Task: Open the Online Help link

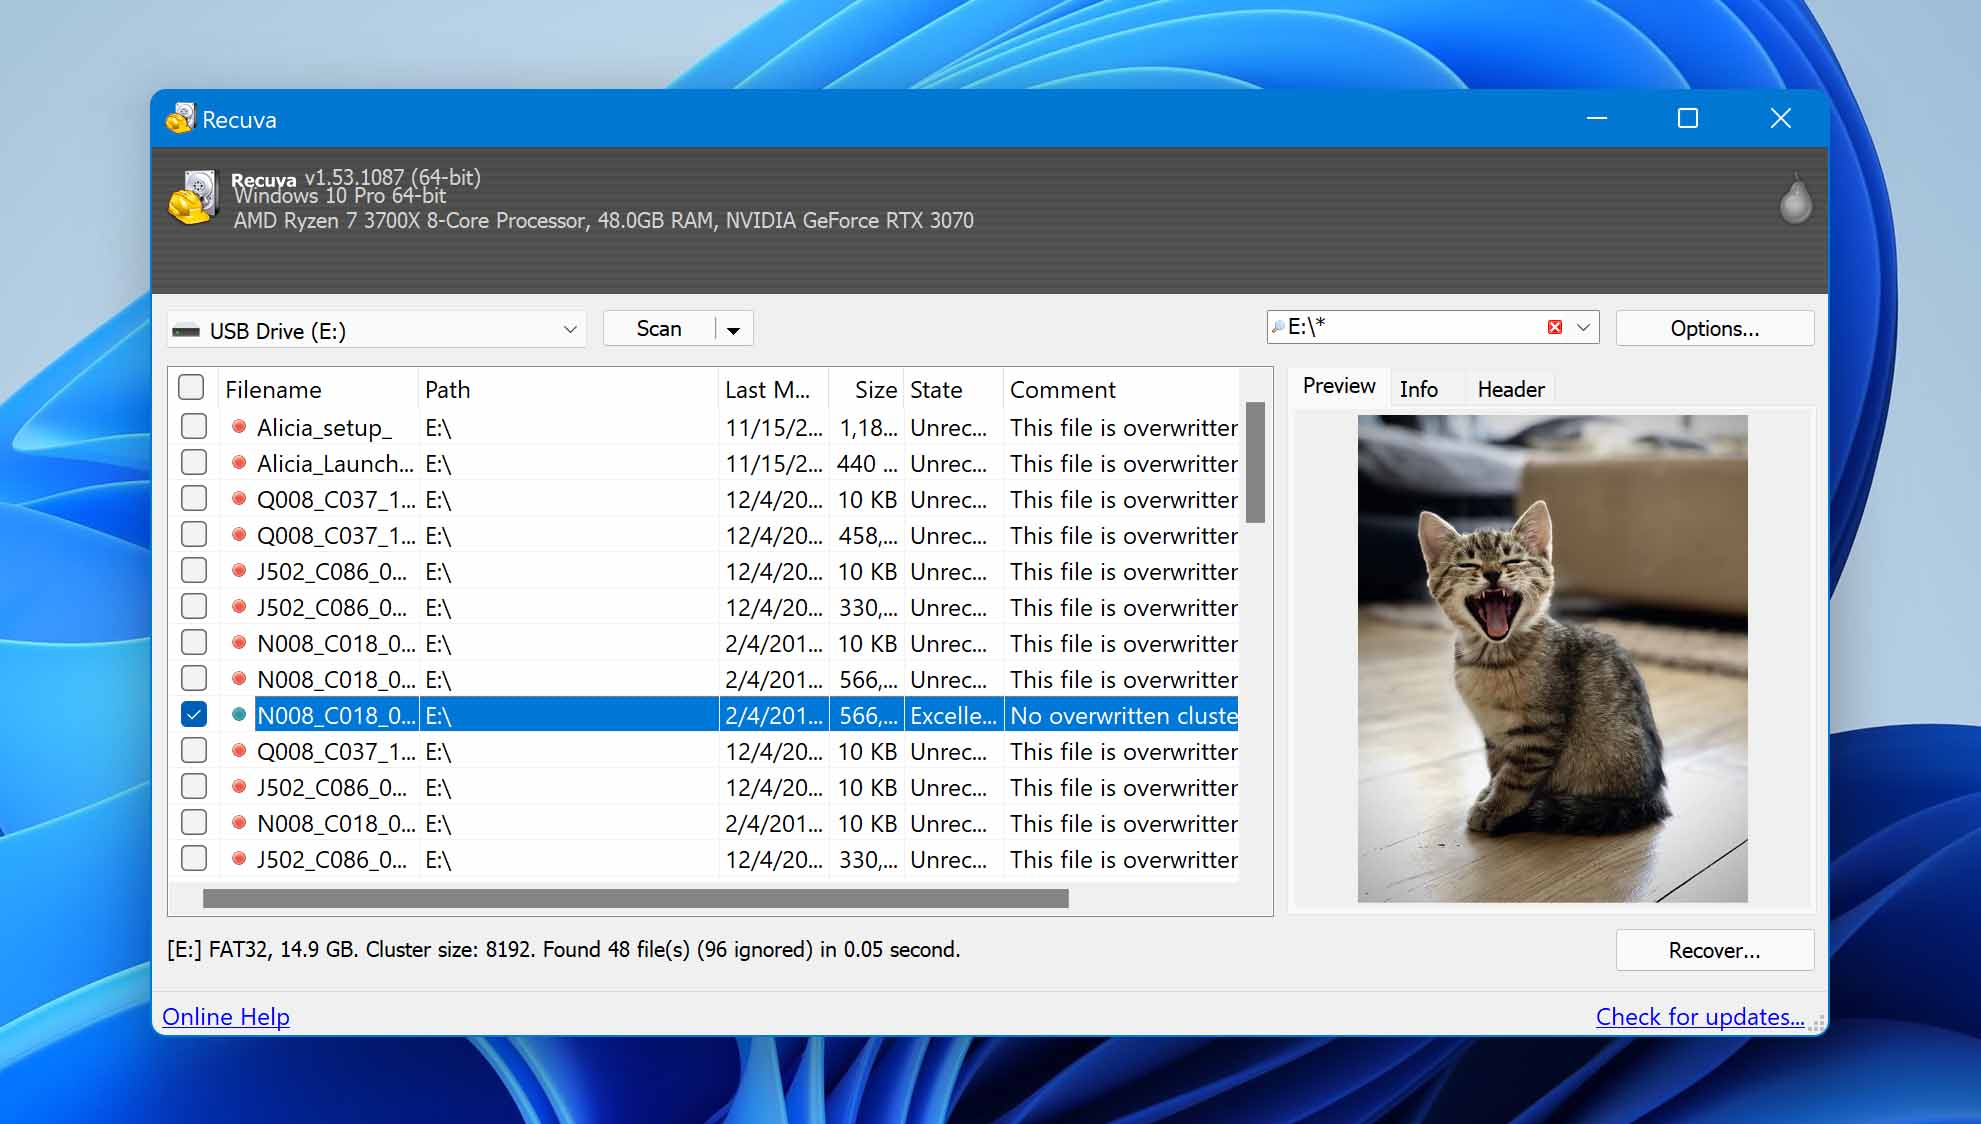Action: point(226,1017)
